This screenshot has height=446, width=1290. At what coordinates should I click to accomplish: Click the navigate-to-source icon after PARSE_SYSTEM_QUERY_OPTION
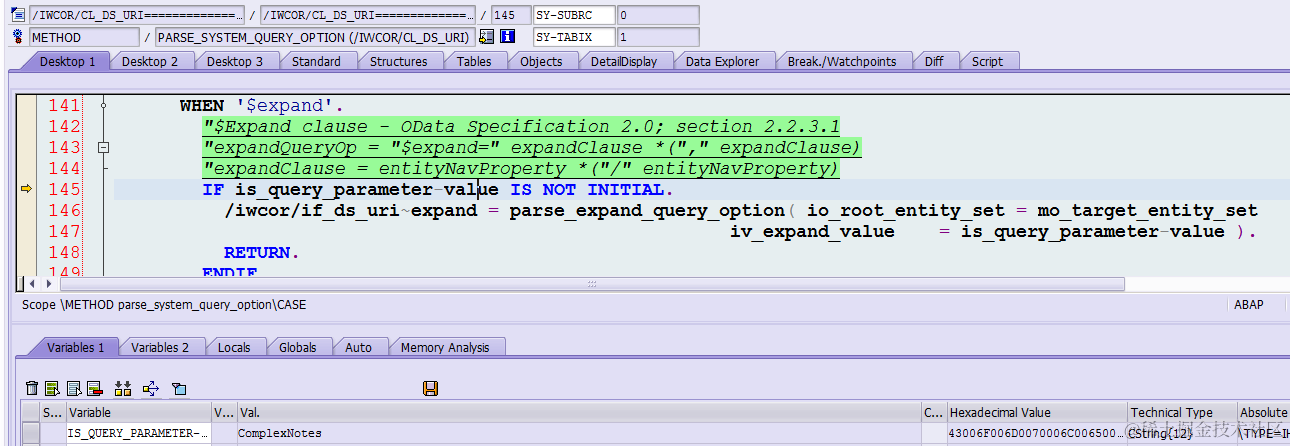486,37
